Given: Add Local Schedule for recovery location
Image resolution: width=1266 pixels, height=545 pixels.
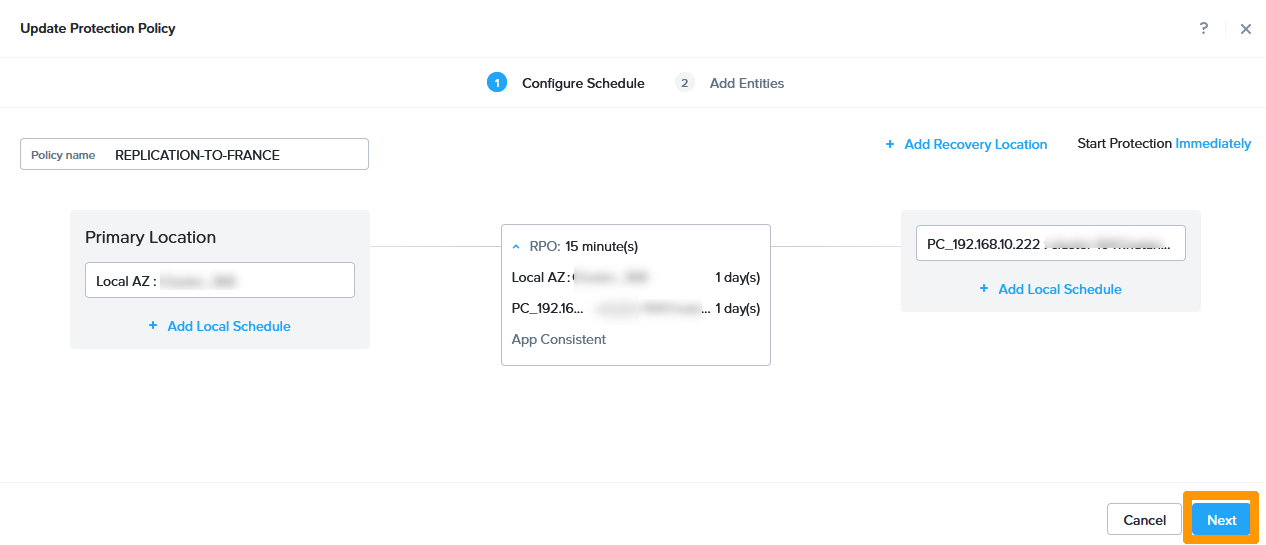Looking at the screenshot, I should pos(1060,289).
